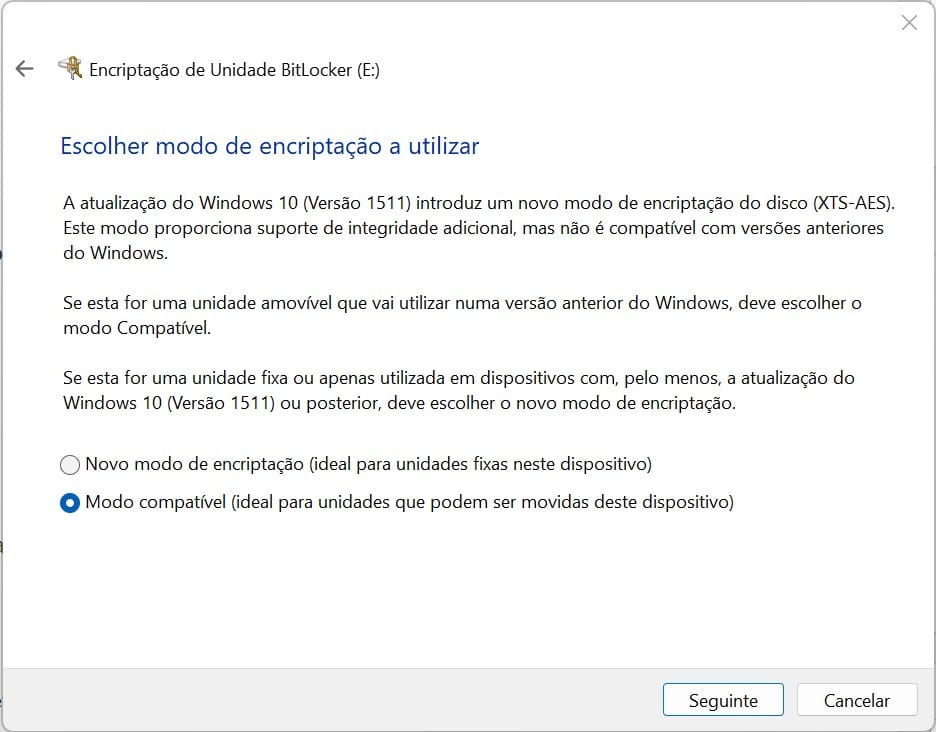
Task: Close the BitLocker dialog with X
Action: tap(909, 23)
